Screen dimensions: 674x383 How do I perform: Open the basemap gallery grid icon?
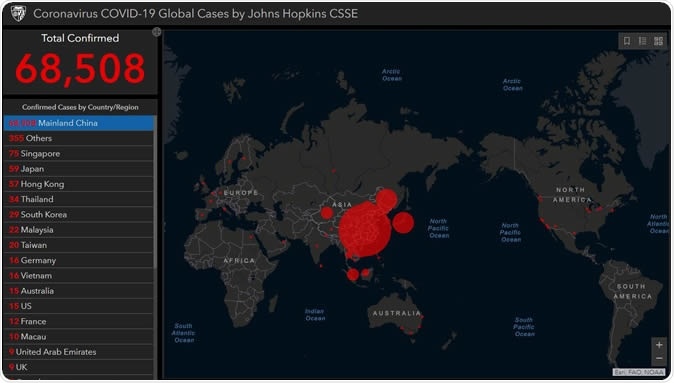click(658, 41)
